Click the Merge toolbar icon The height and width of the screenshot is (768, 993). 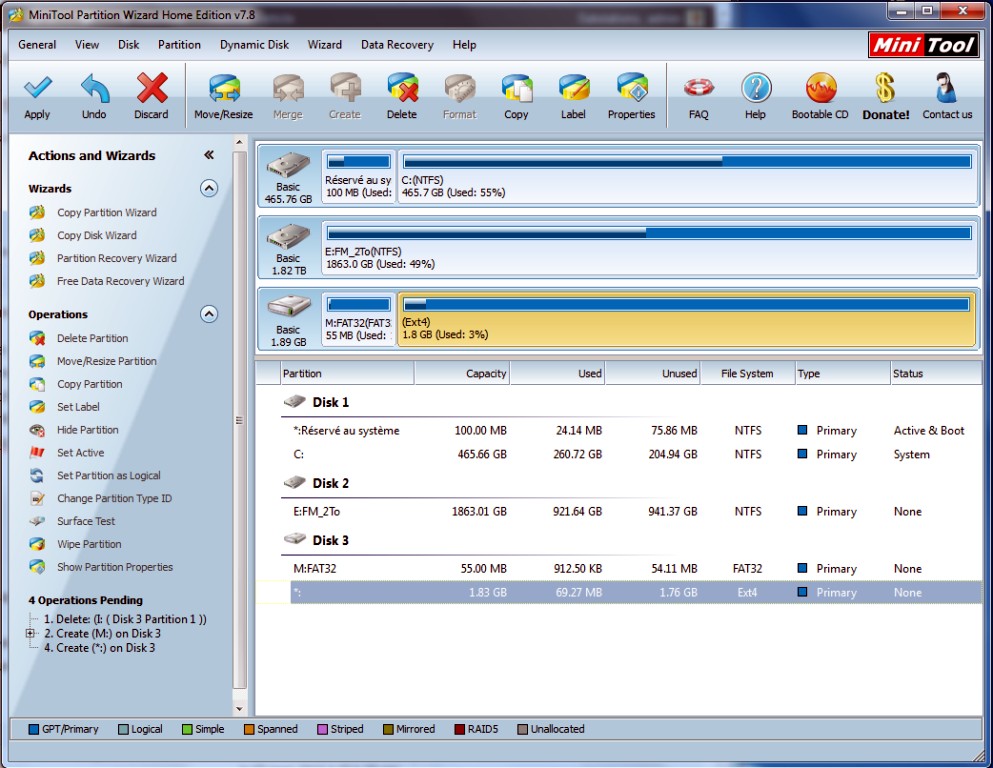click(x=288, y=96)
